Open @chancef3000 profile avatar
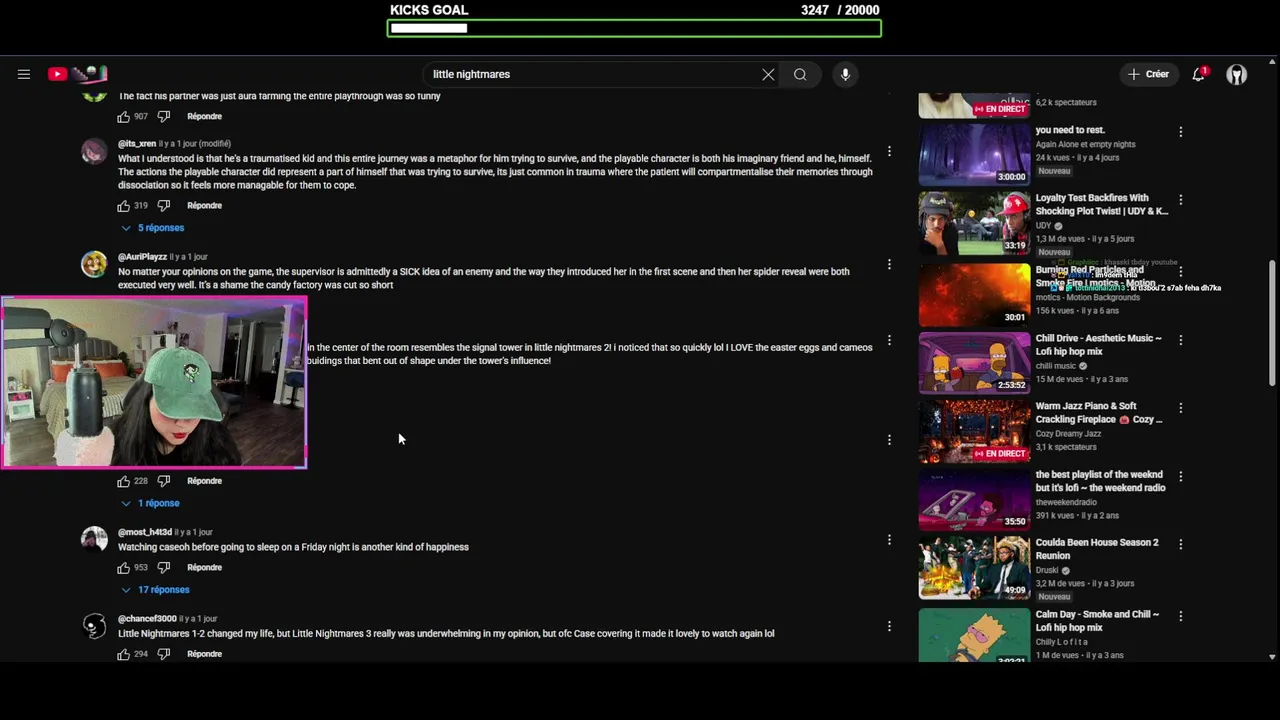Screen dimensions: 1280x720 point(94,626)
